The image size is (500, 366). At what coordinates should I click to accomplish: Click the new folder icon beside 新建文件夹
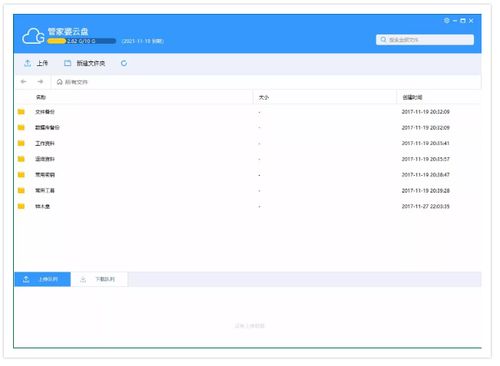point(68,63)
